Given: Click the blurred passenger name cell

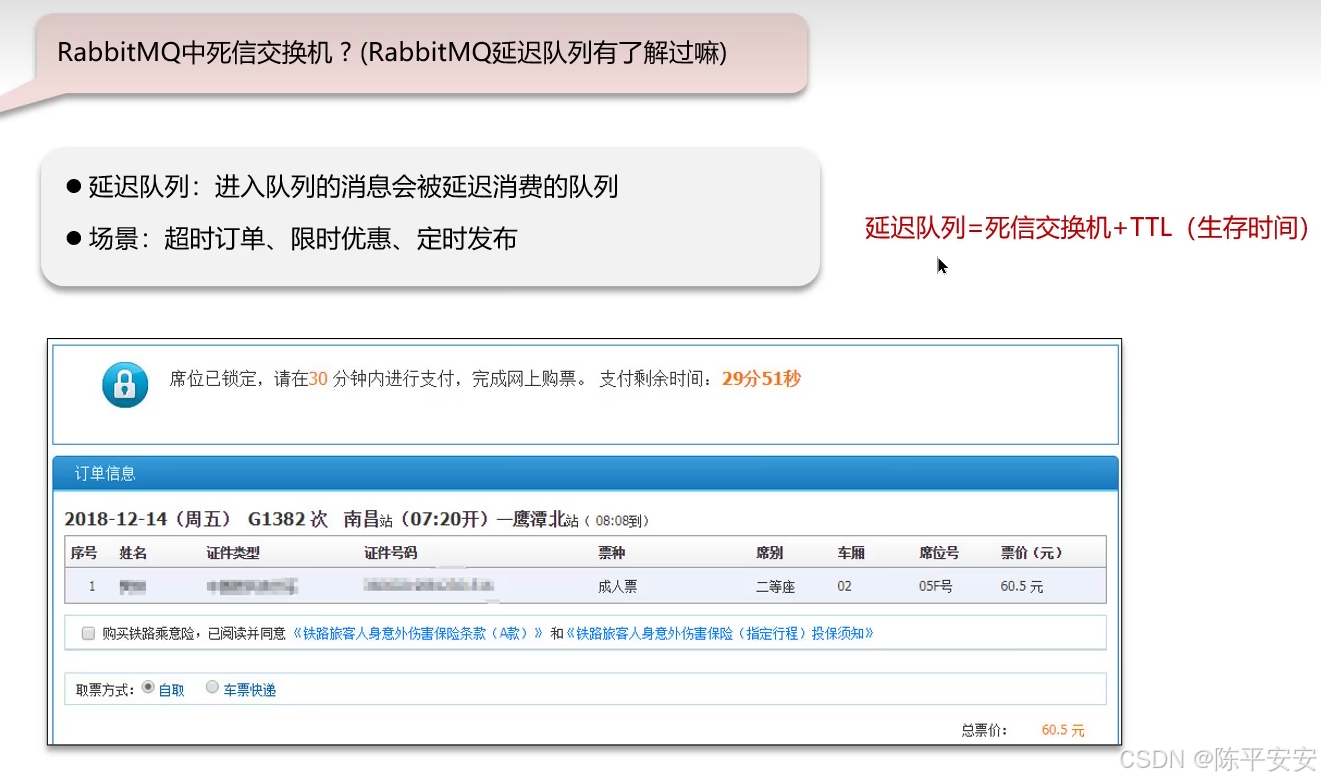Looking at the screenshot, I should tap(132, 586).
